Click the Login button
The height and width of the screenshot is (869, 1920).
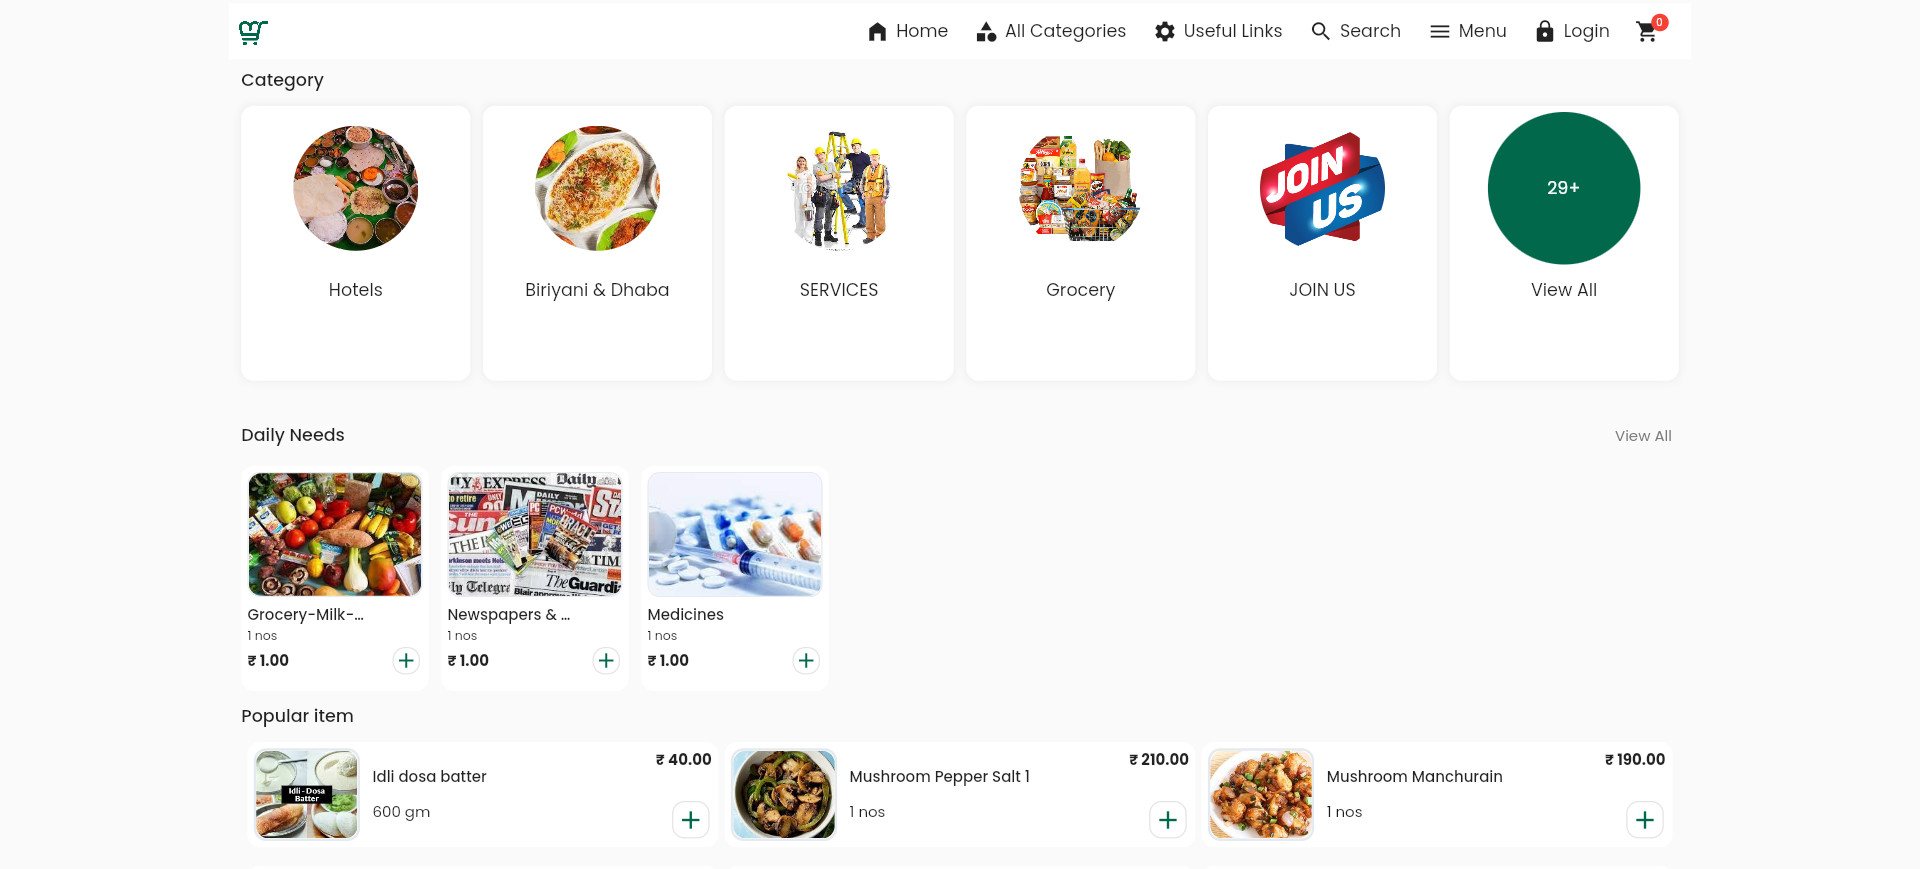pos(1573,31)
